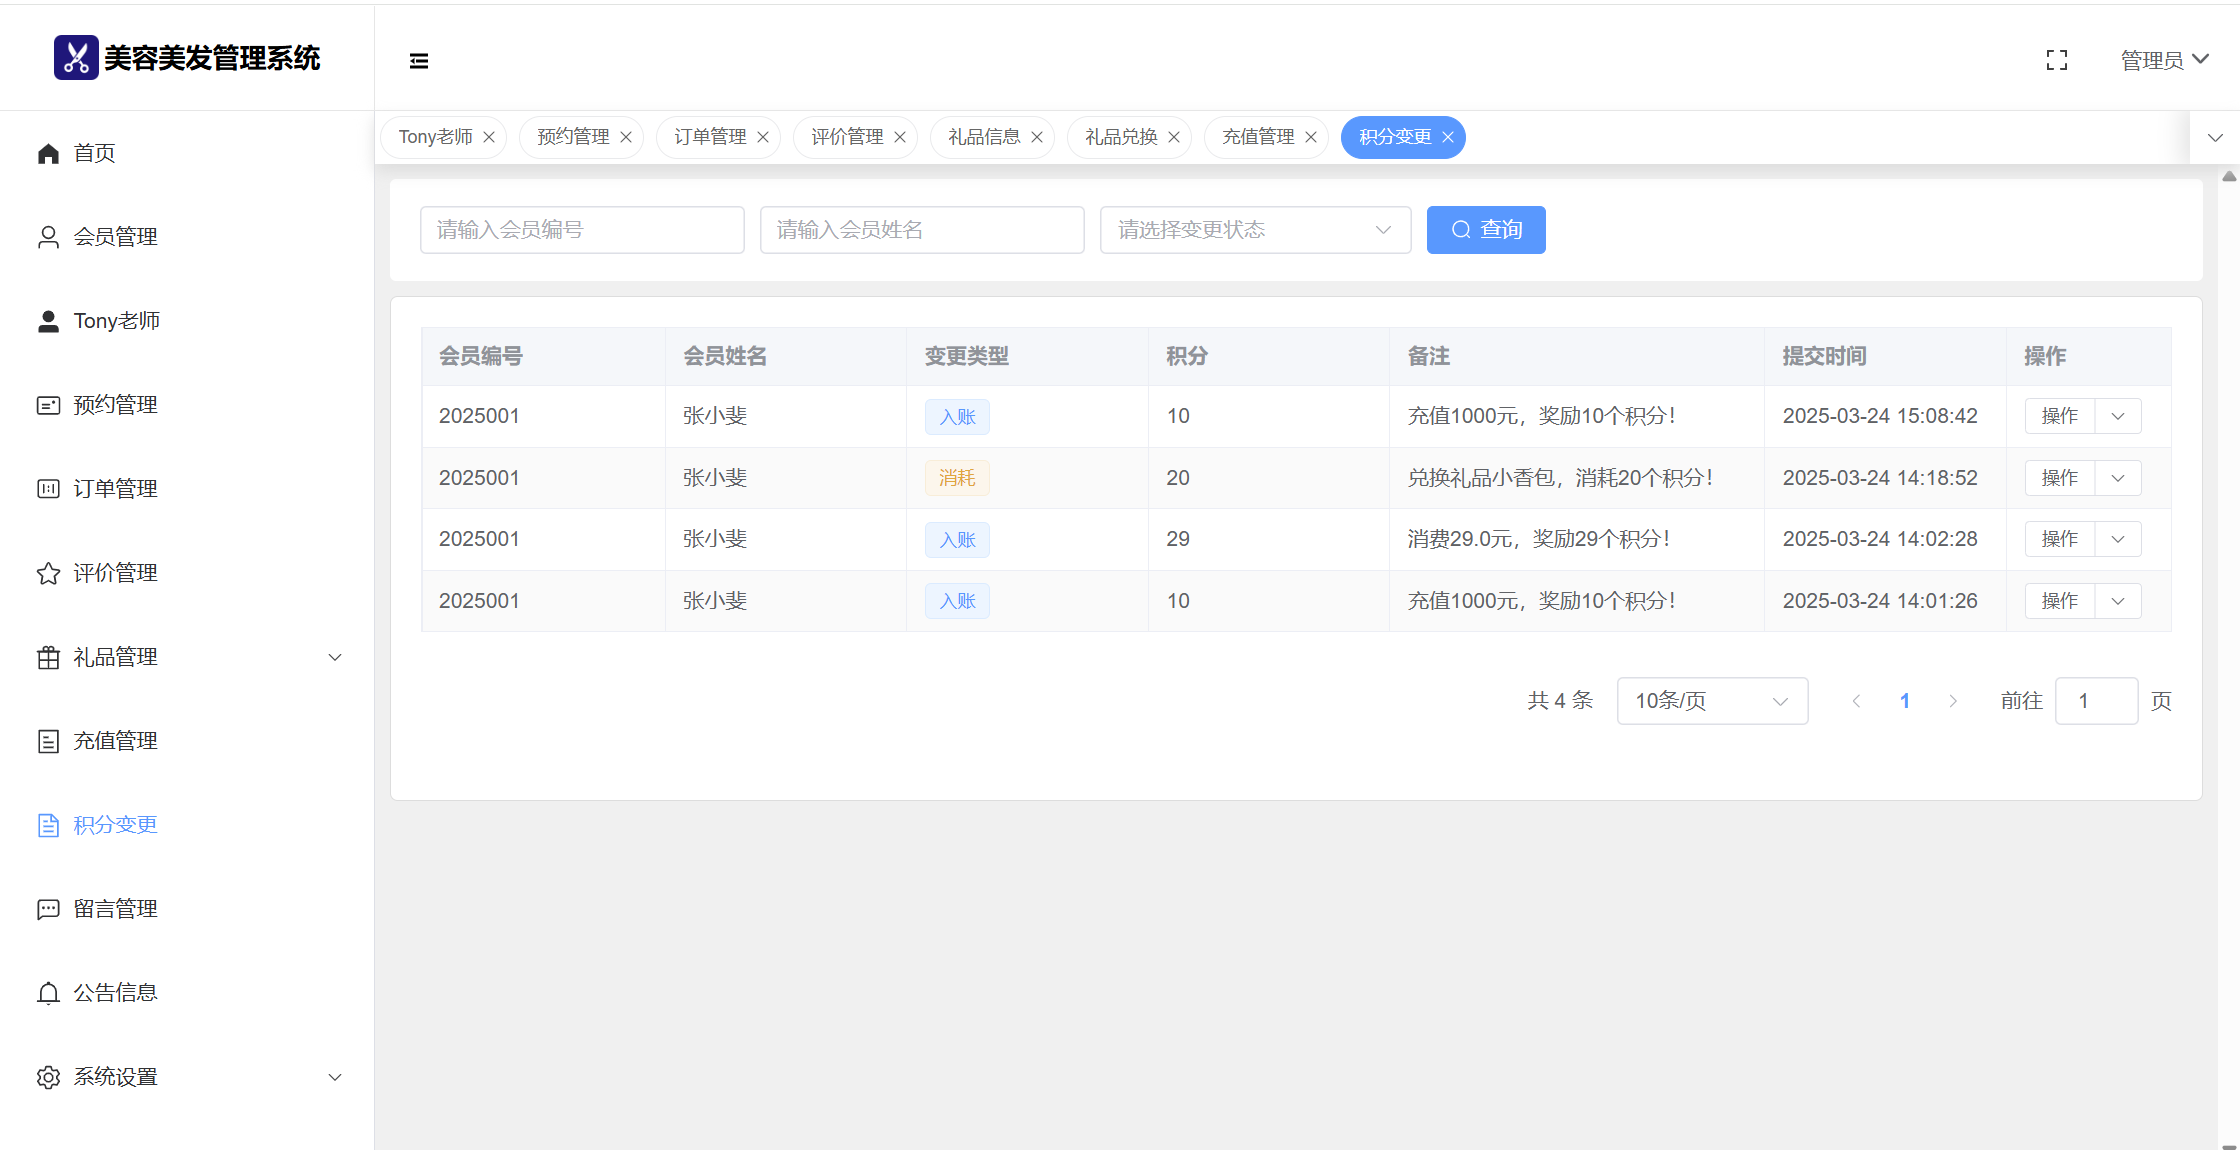
Task: Click 操作 button for the 消耗 row
Action: 2059,478
